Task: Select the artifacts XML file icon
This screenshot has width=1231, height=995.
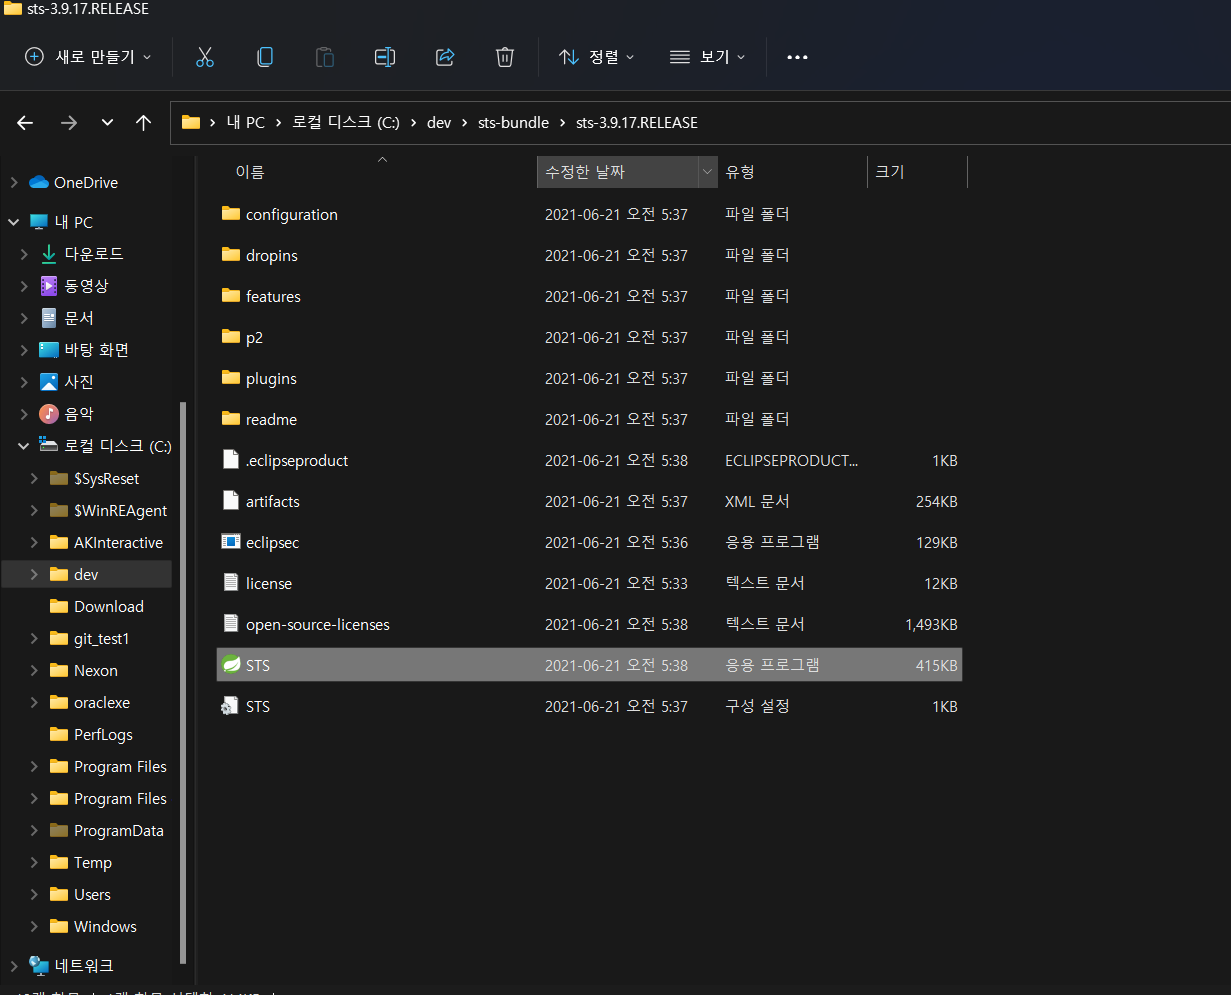Action: [x=231, y=501]
